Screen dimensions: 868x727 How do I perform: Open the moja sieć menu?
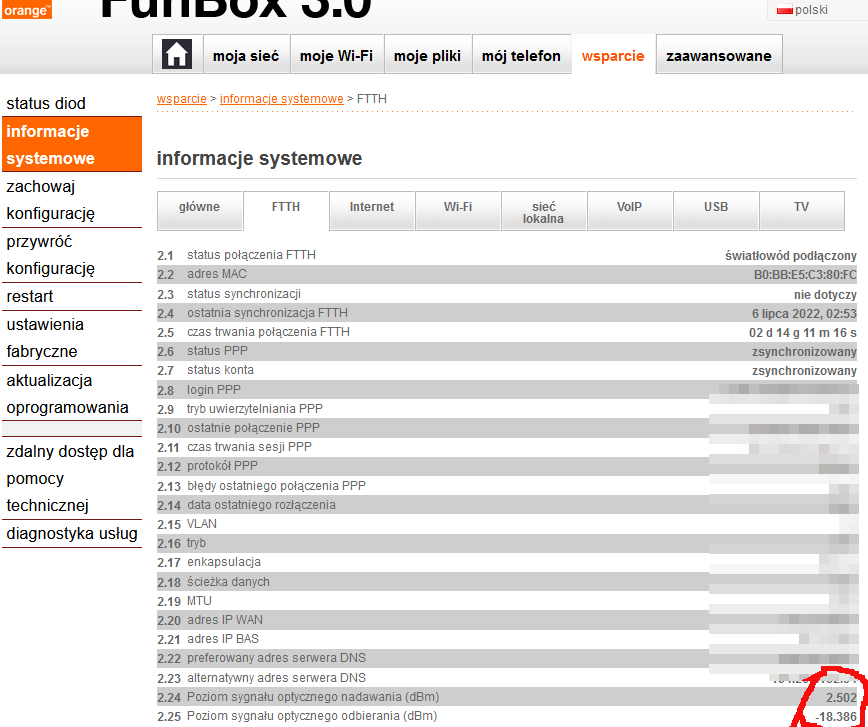tap(246, 56)
